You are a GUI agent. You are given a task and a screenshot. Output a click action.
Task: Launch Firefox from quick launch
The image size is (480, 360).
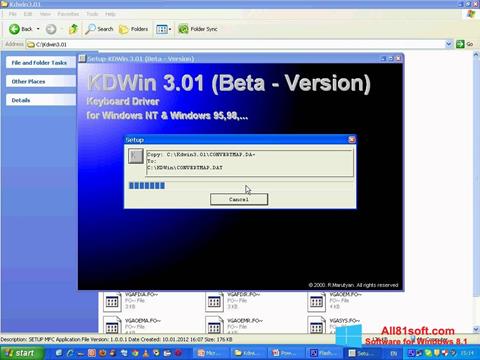pyautogui.click(x=103, y=353)
